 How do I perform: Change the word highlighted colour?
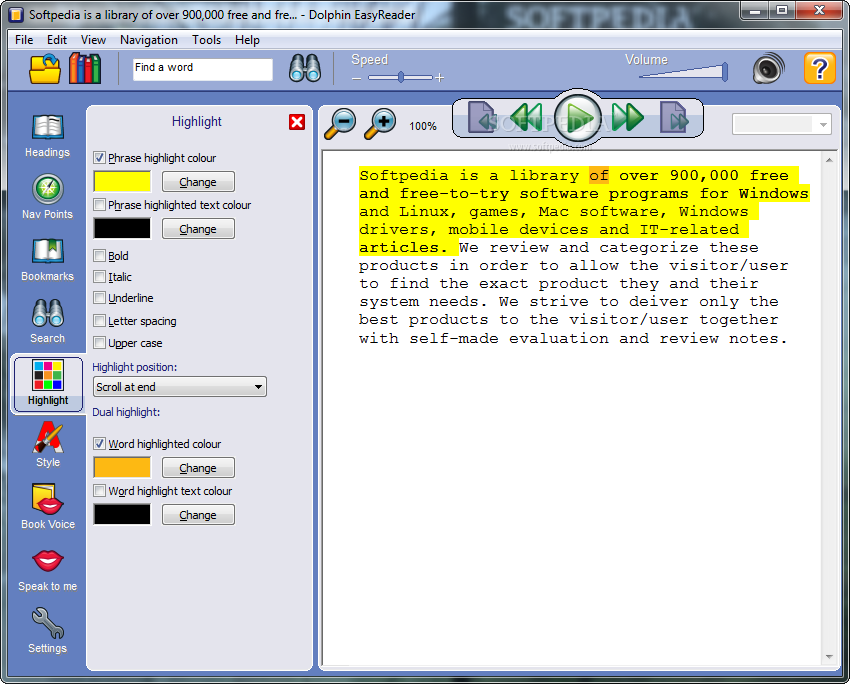tap(198, 468)
